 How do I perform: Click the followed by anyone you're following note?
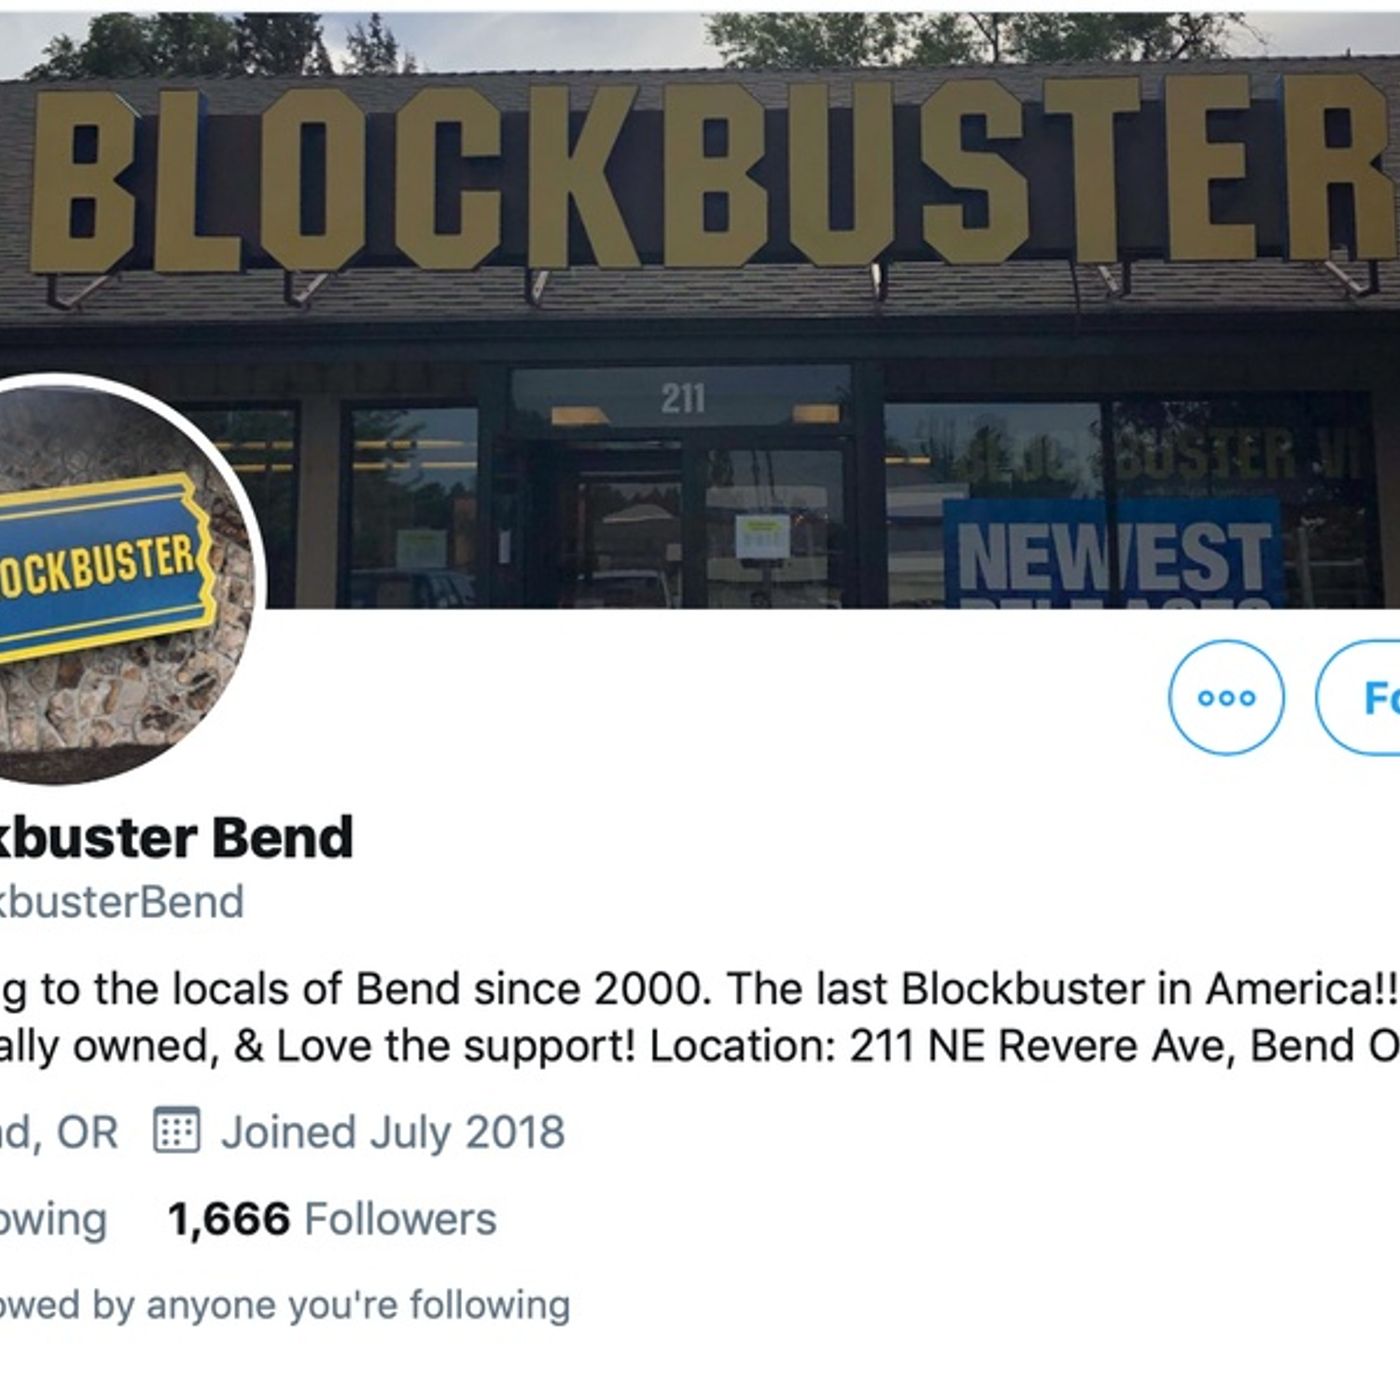[285, 1305]
